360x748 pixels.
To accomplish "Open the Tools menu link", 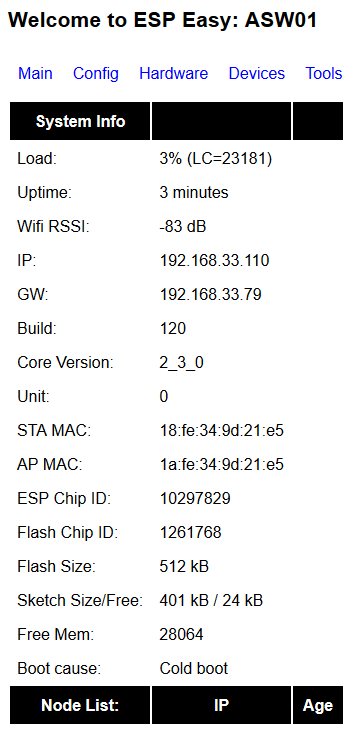I will click(x=324, y=73).
